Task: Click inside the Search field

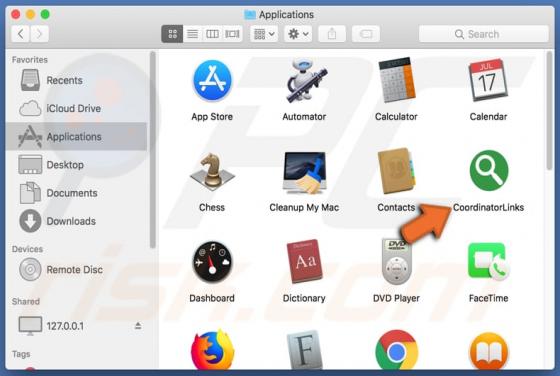Action: (484, 34)
